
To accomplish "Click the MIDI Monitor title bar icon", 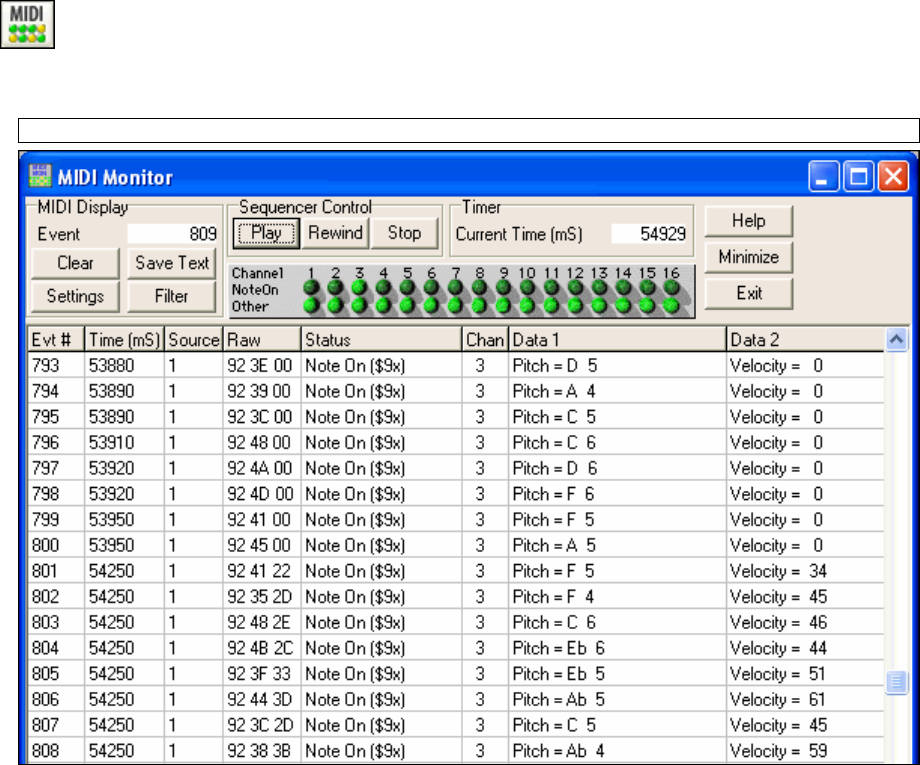I will (40, 176).
